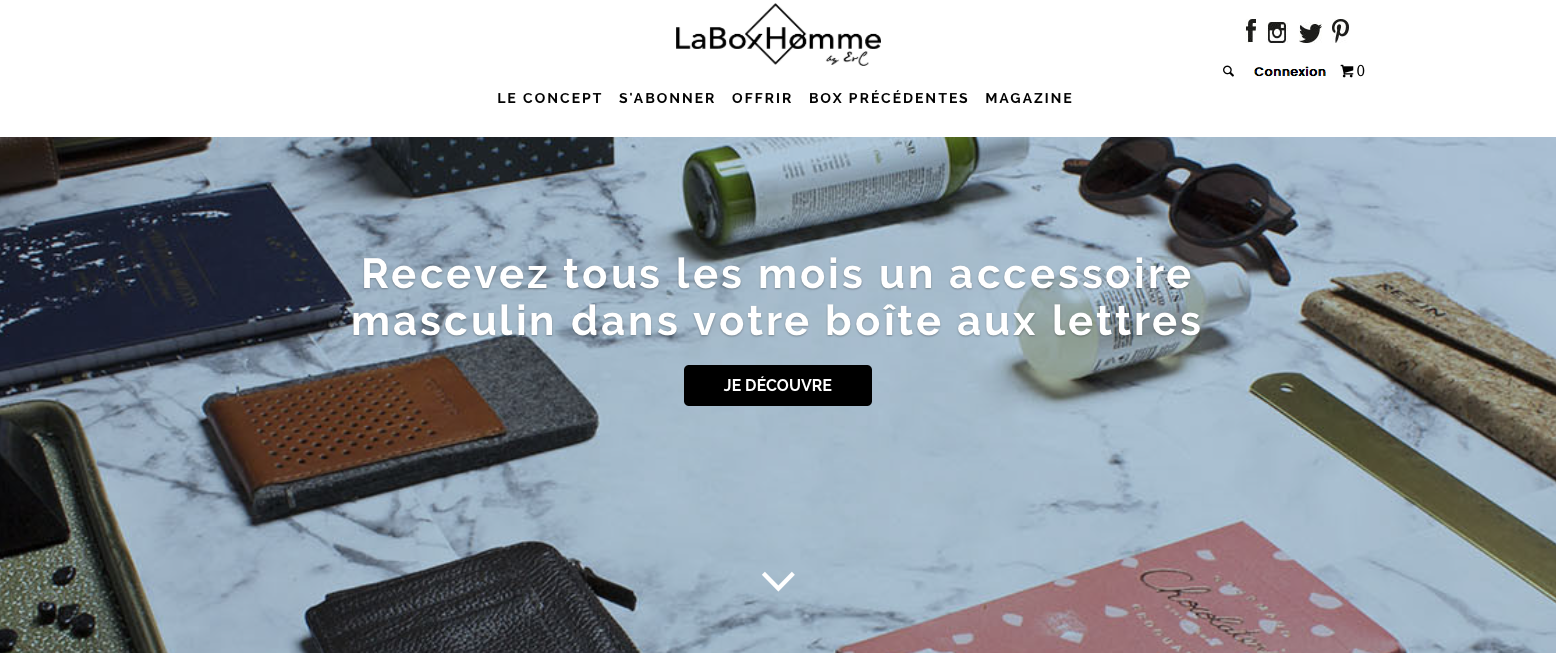This screenshot has height=653, width=1556.
Task: Click the Connexion link
Action: click(1290, 71)
